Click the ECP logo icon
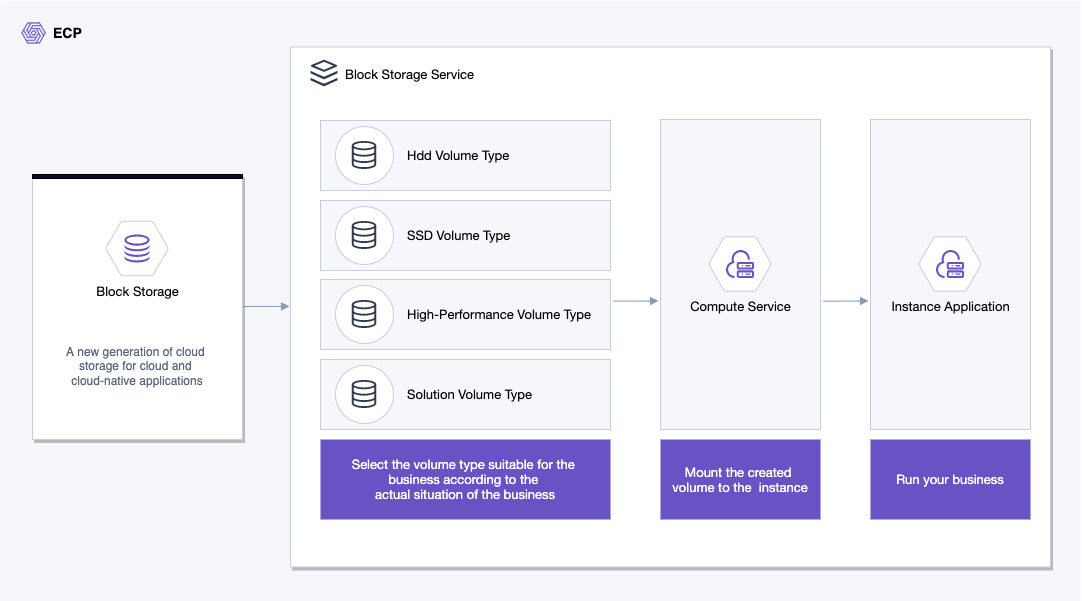This screenshot has height=601, width=1082. [33, 33]
